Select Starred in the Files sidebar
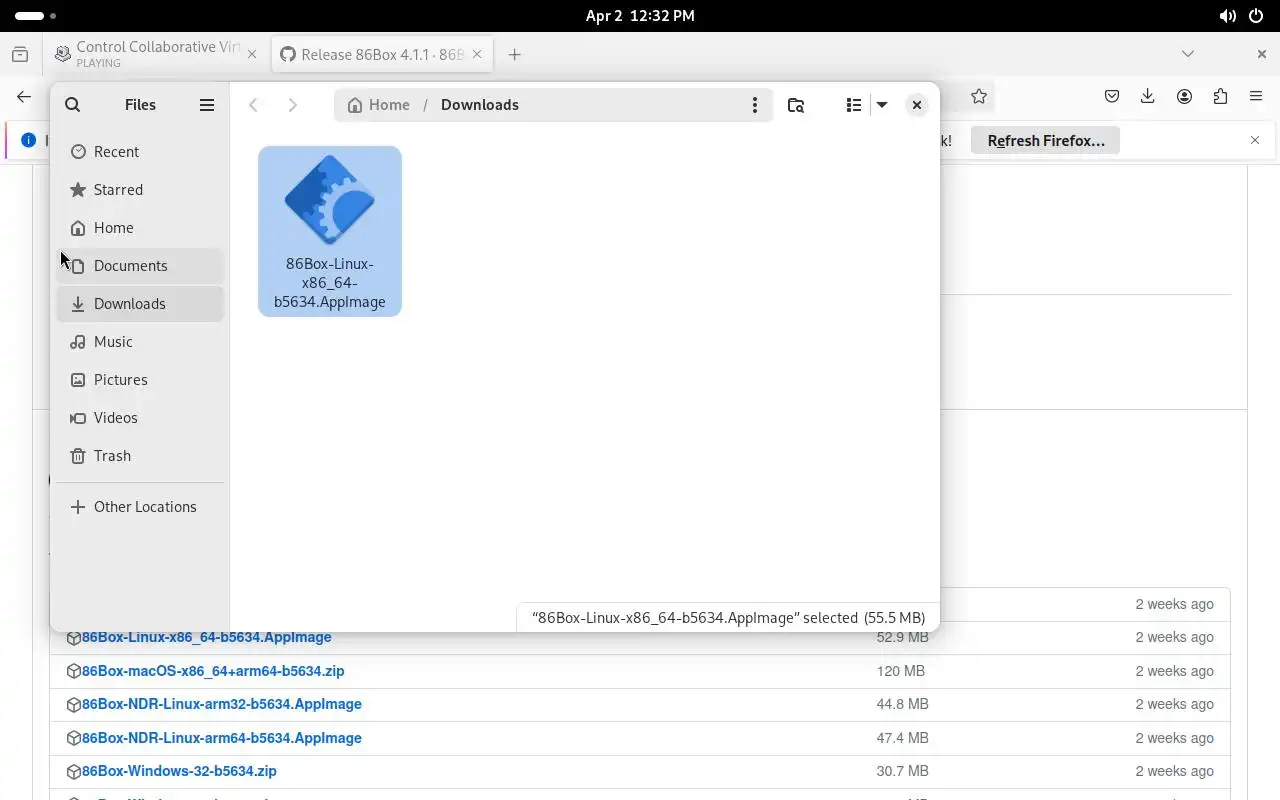1280x800 pixels. pos(140,189)
